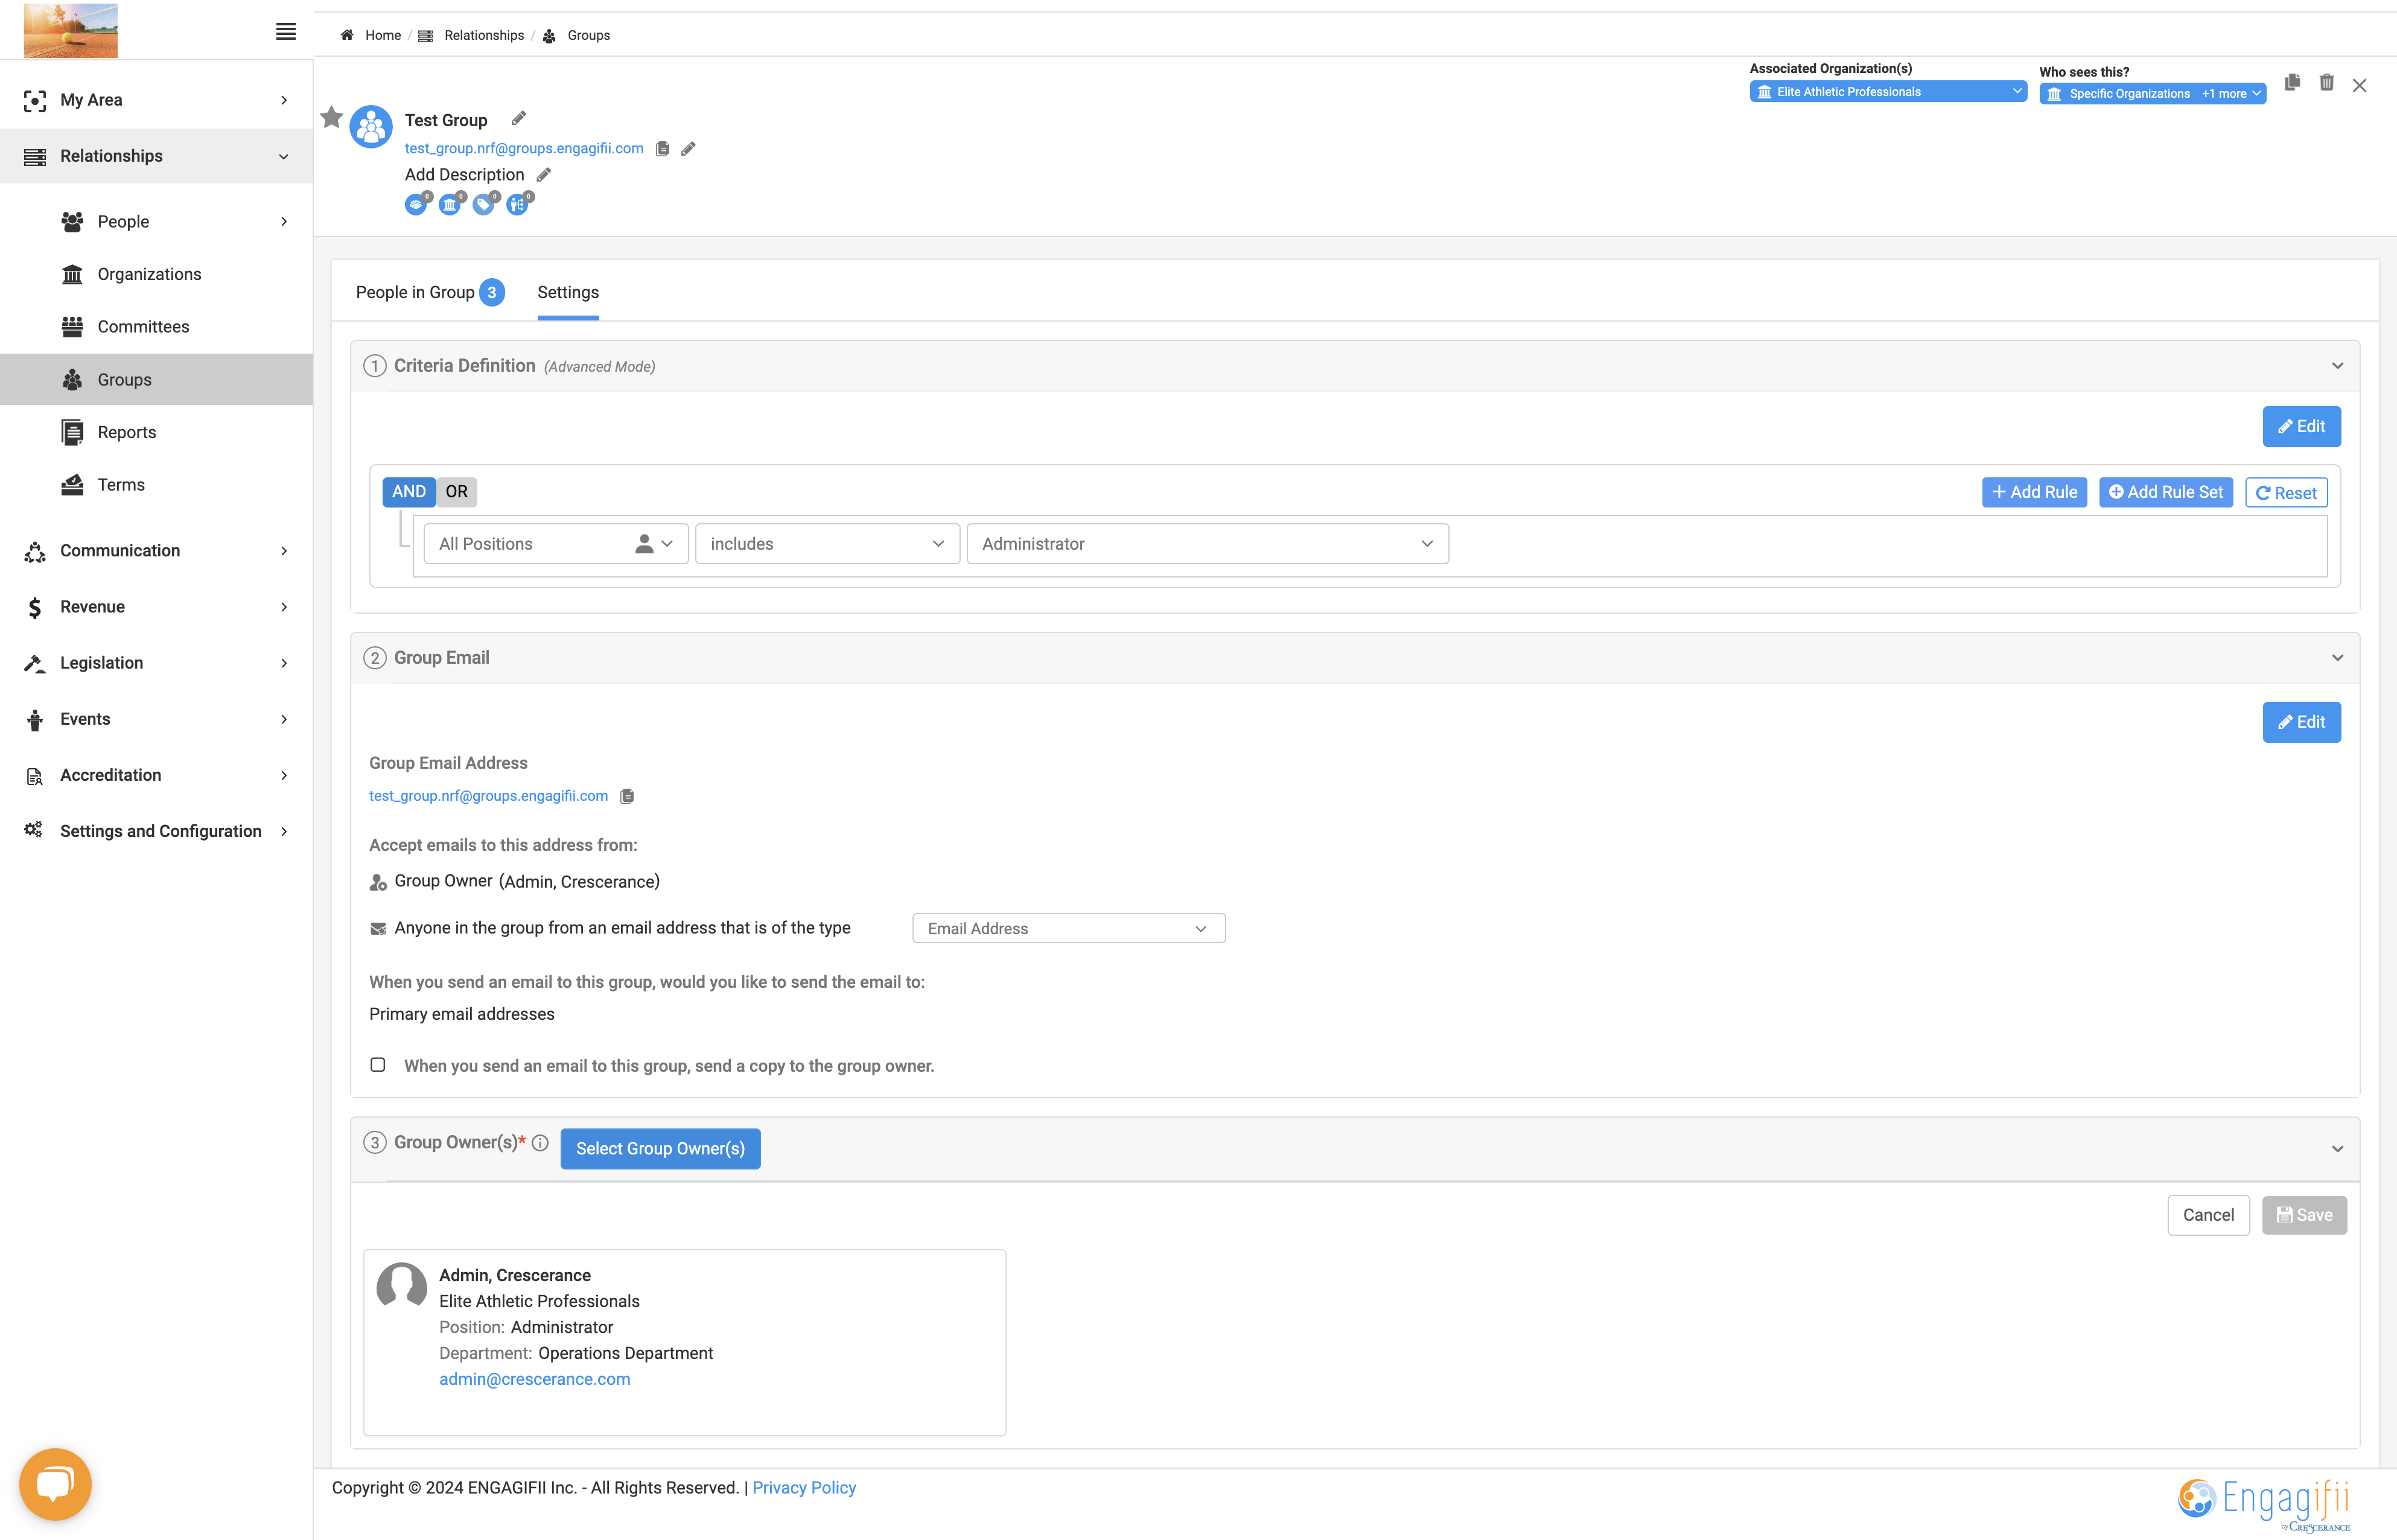The image size is (2397, 1540).
Task: Mark Test Group as favorite star
Action: [x=332, y=118]
